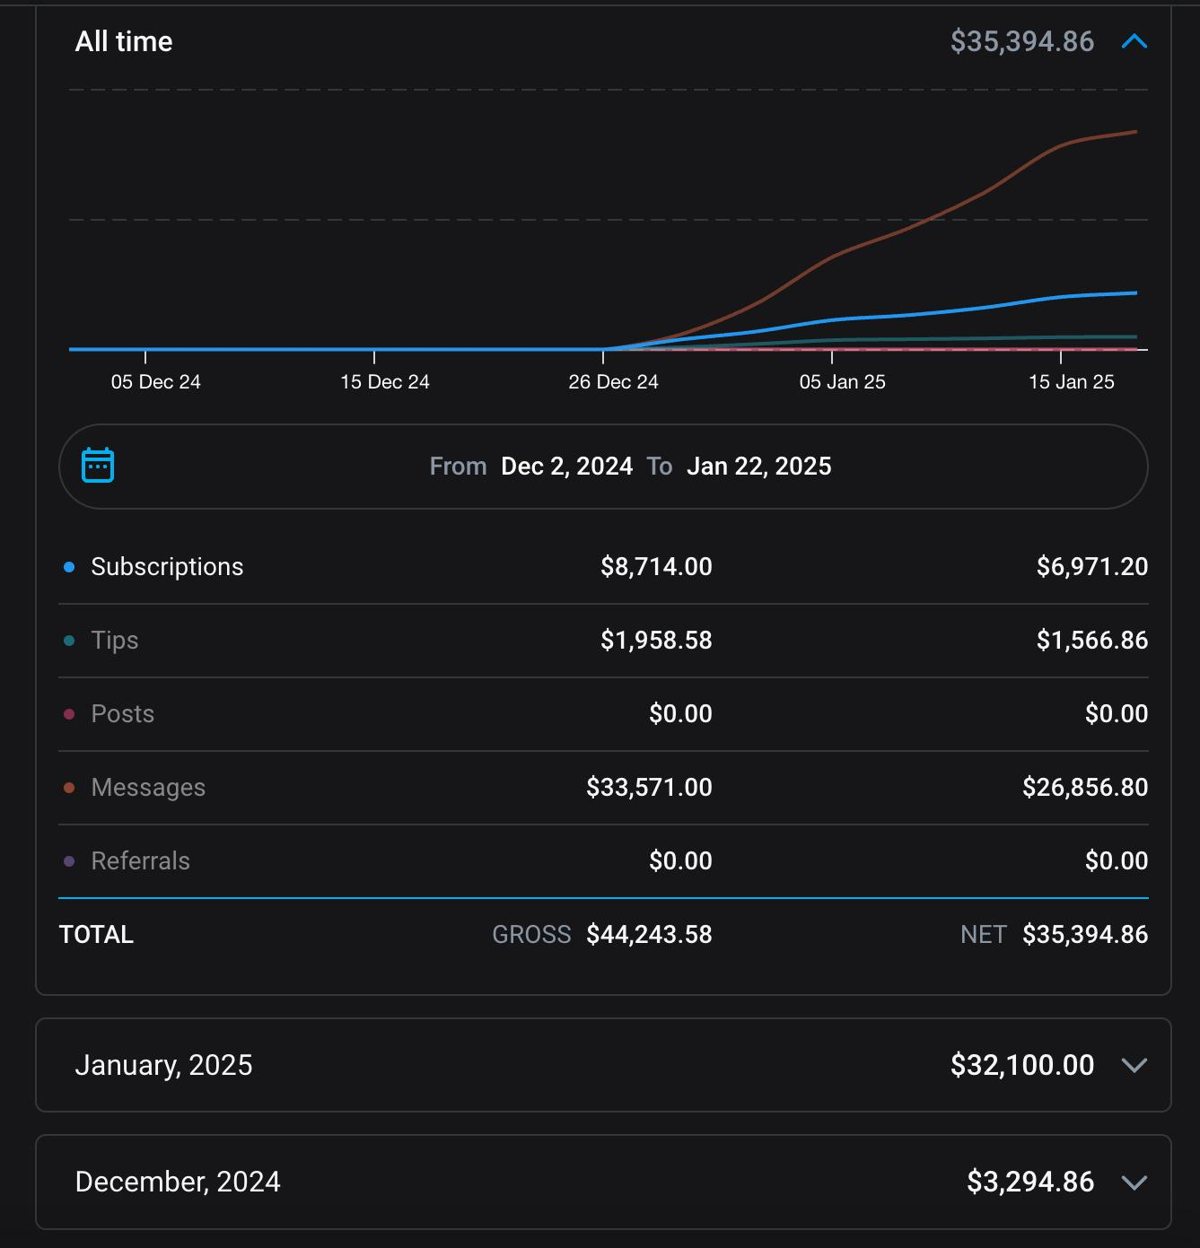Select the Referrals row label
Viewport: 1200px width, 1248px height.
pos(140,861)
